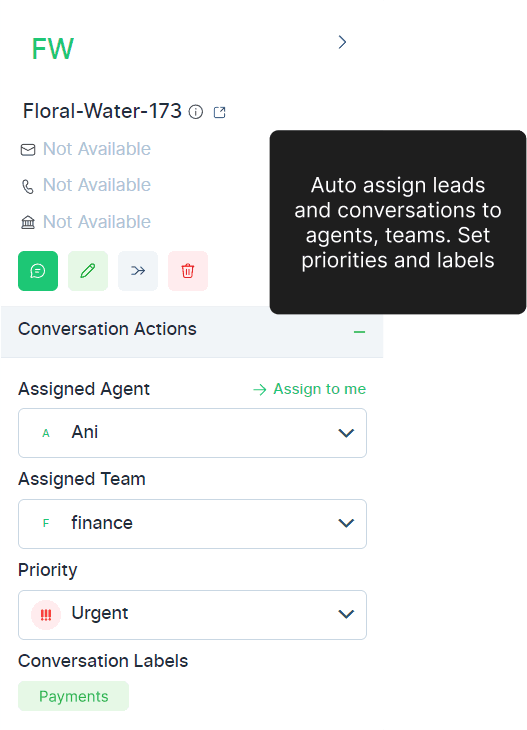Click the Payments conversation label
Viewport: 527px width, 730px height.
point(74,696)
